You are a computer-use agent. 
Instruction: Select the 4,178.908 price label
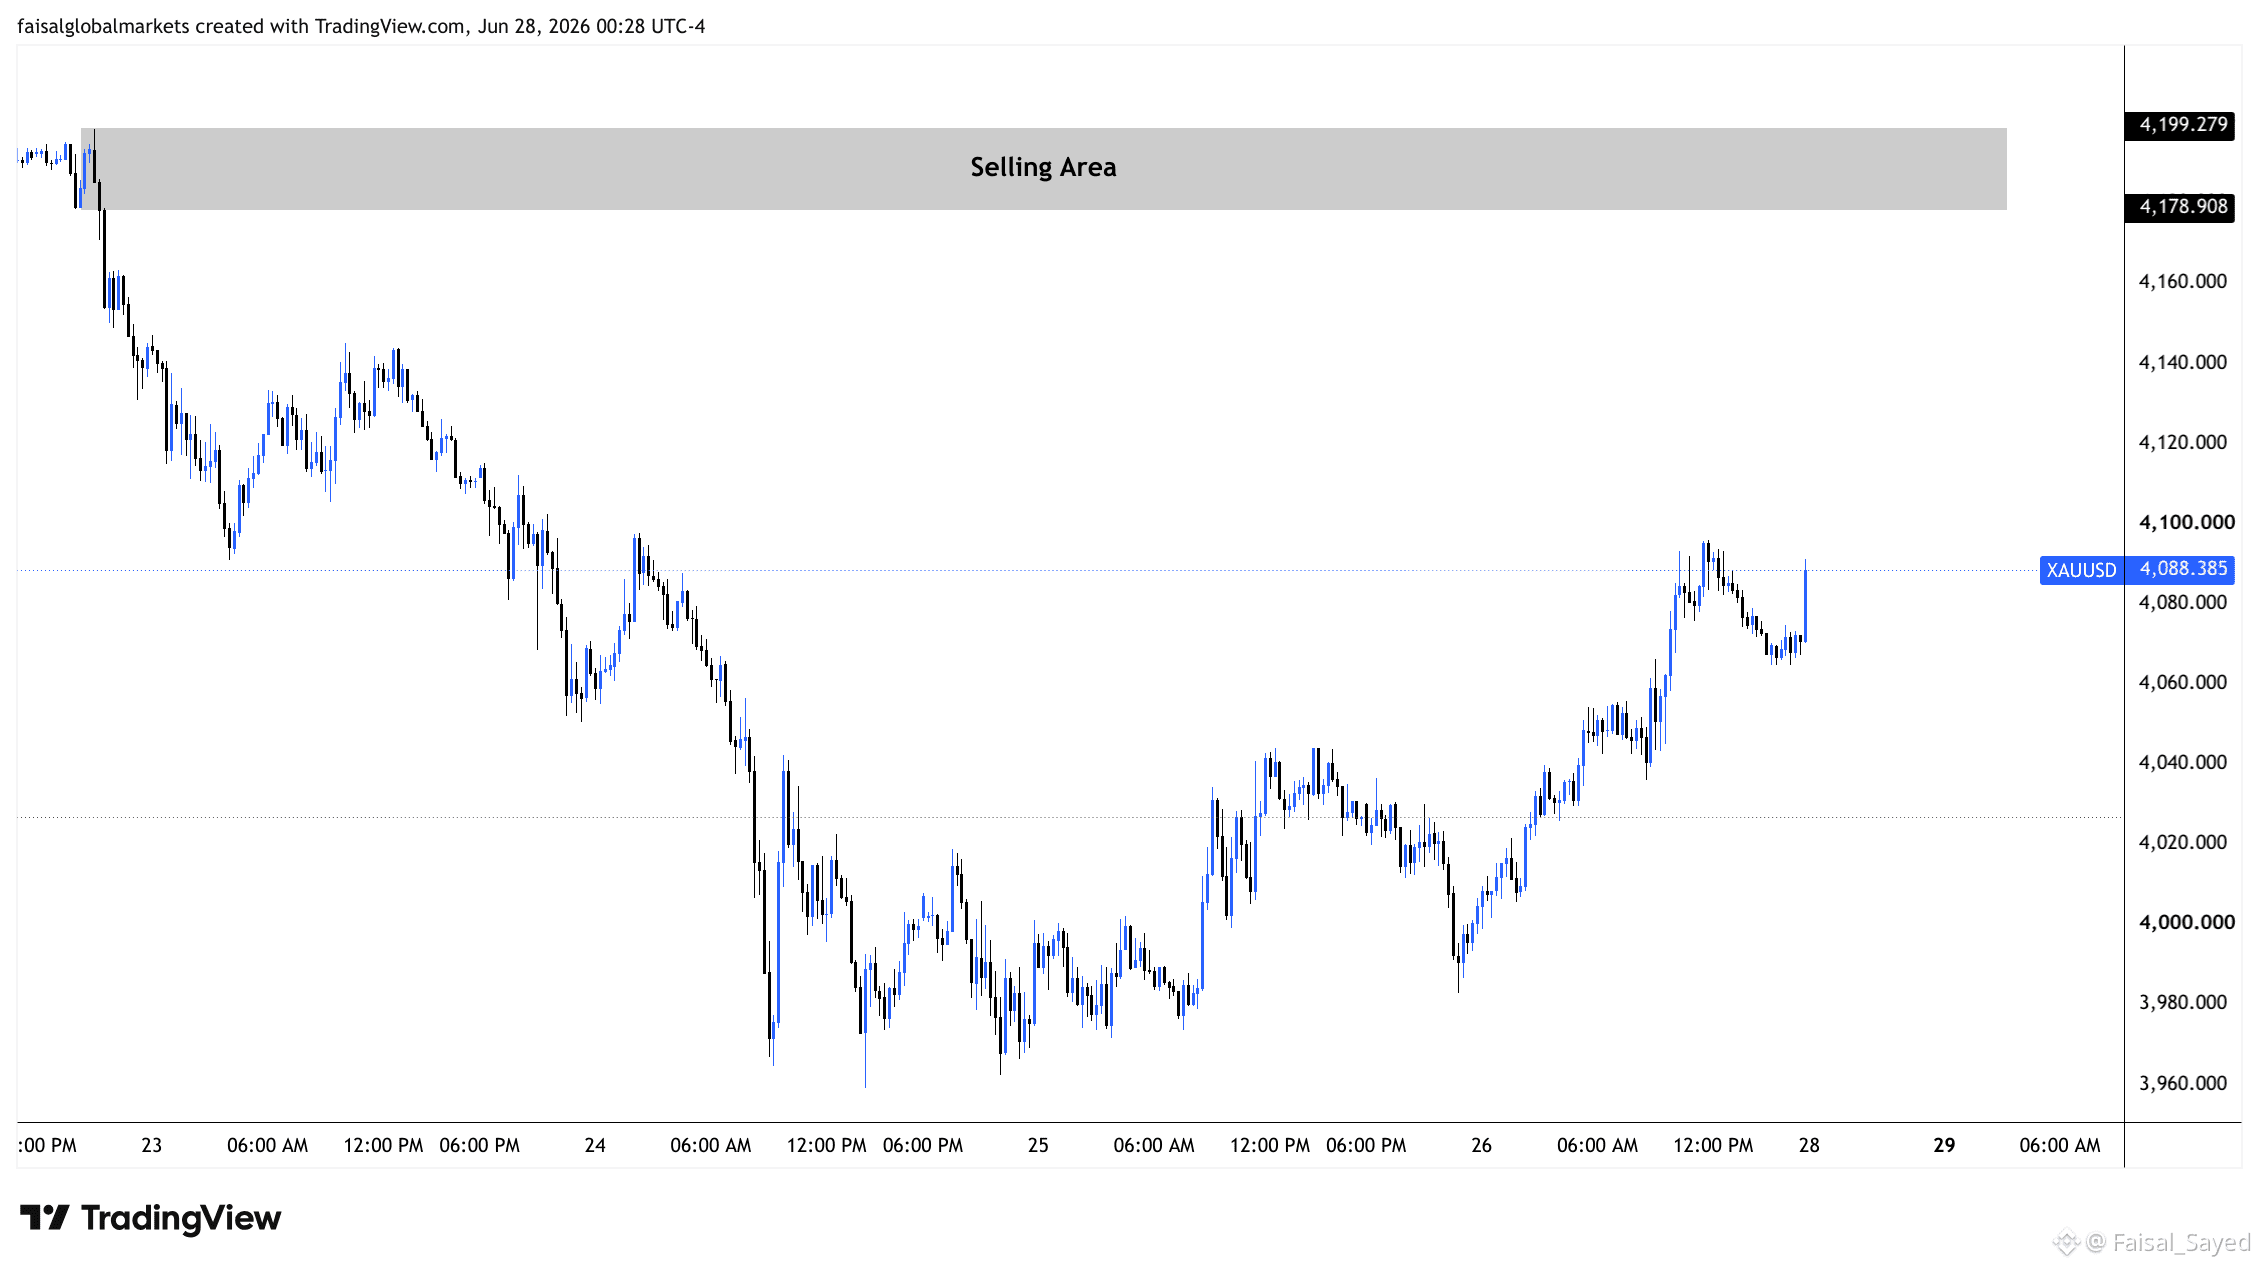(2180, 207)
